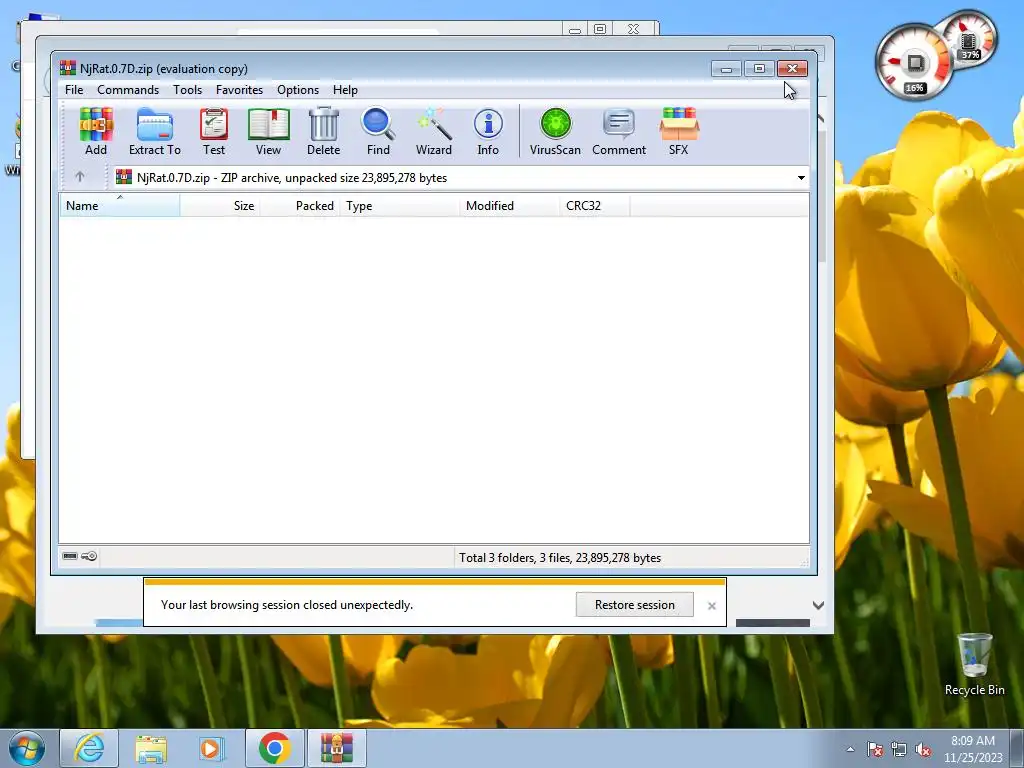This screenshot has width=1024, height=768.
Task: Click the network tray icon
Action: 899,750
